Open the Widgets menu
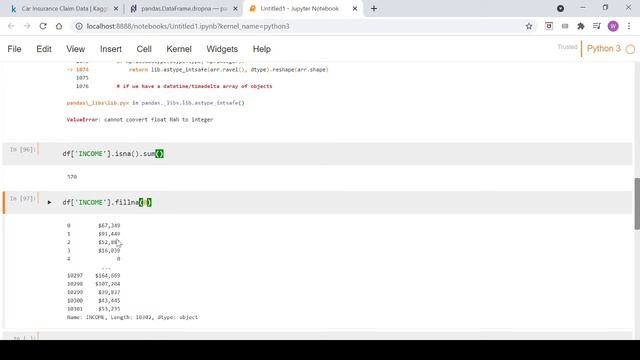The image size is (640, 360). click(222, 49)
